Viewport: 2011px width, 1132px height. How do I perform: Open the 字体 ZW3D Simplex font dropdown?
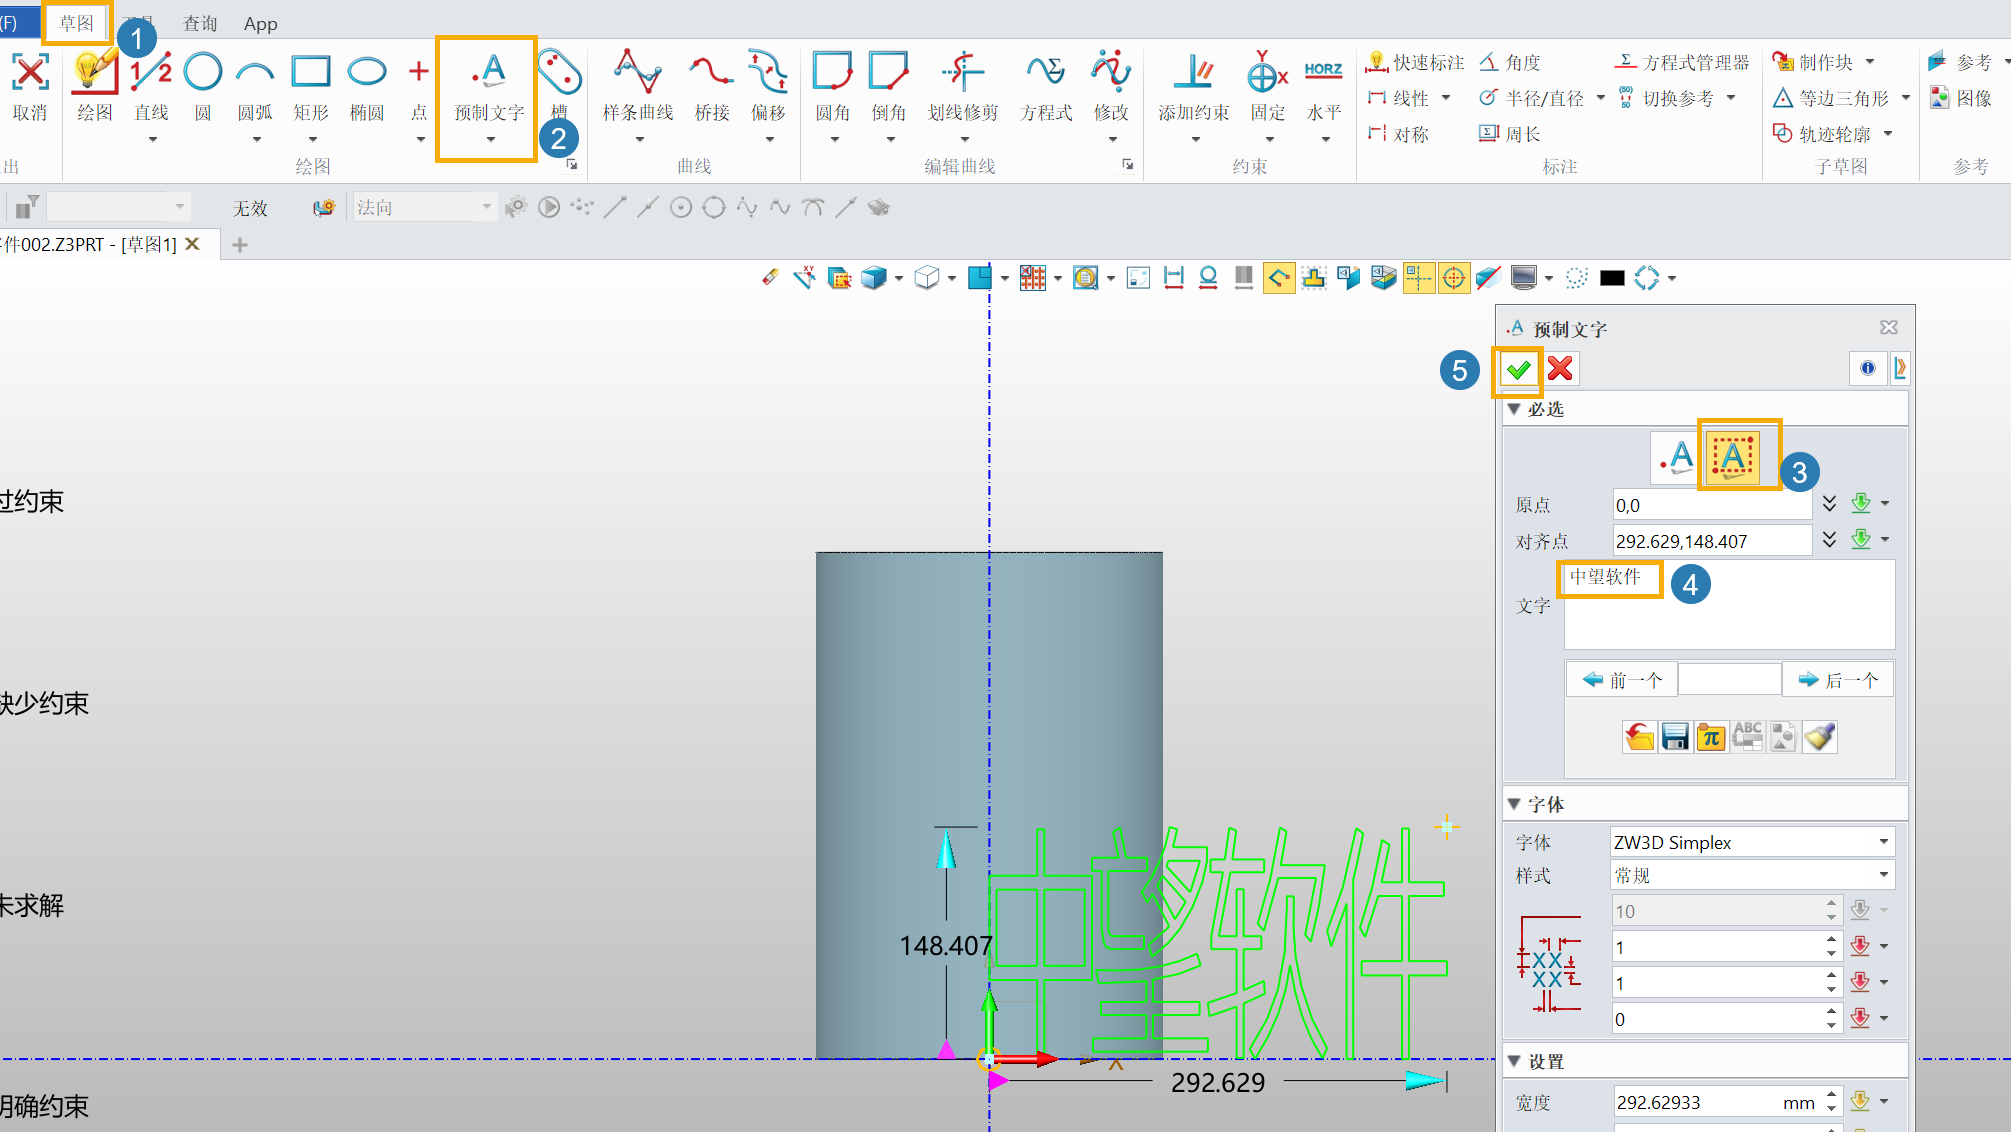click(x=1752, y=842)
